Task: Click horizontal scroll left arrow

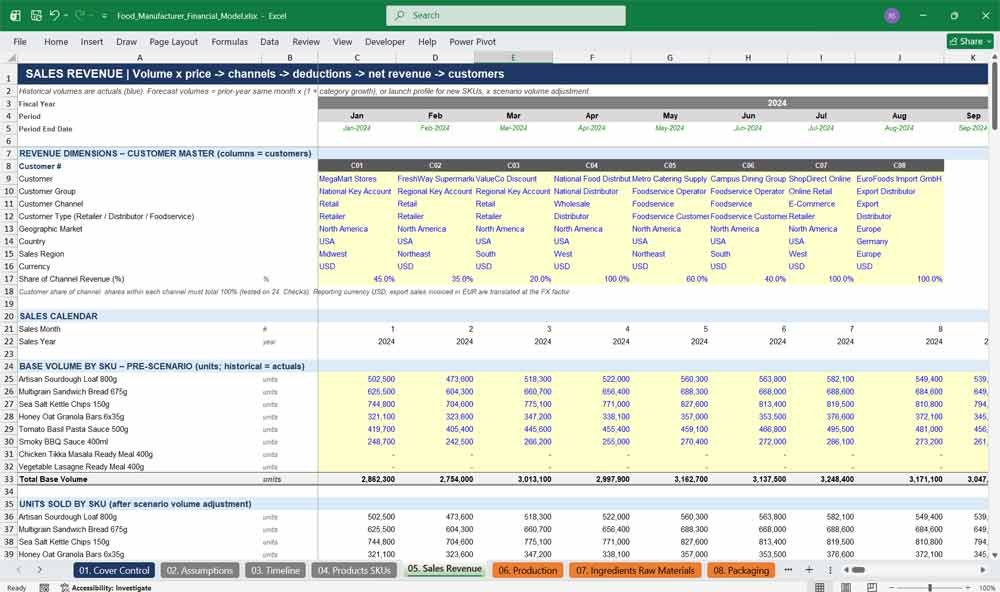Action: (846, 570)
